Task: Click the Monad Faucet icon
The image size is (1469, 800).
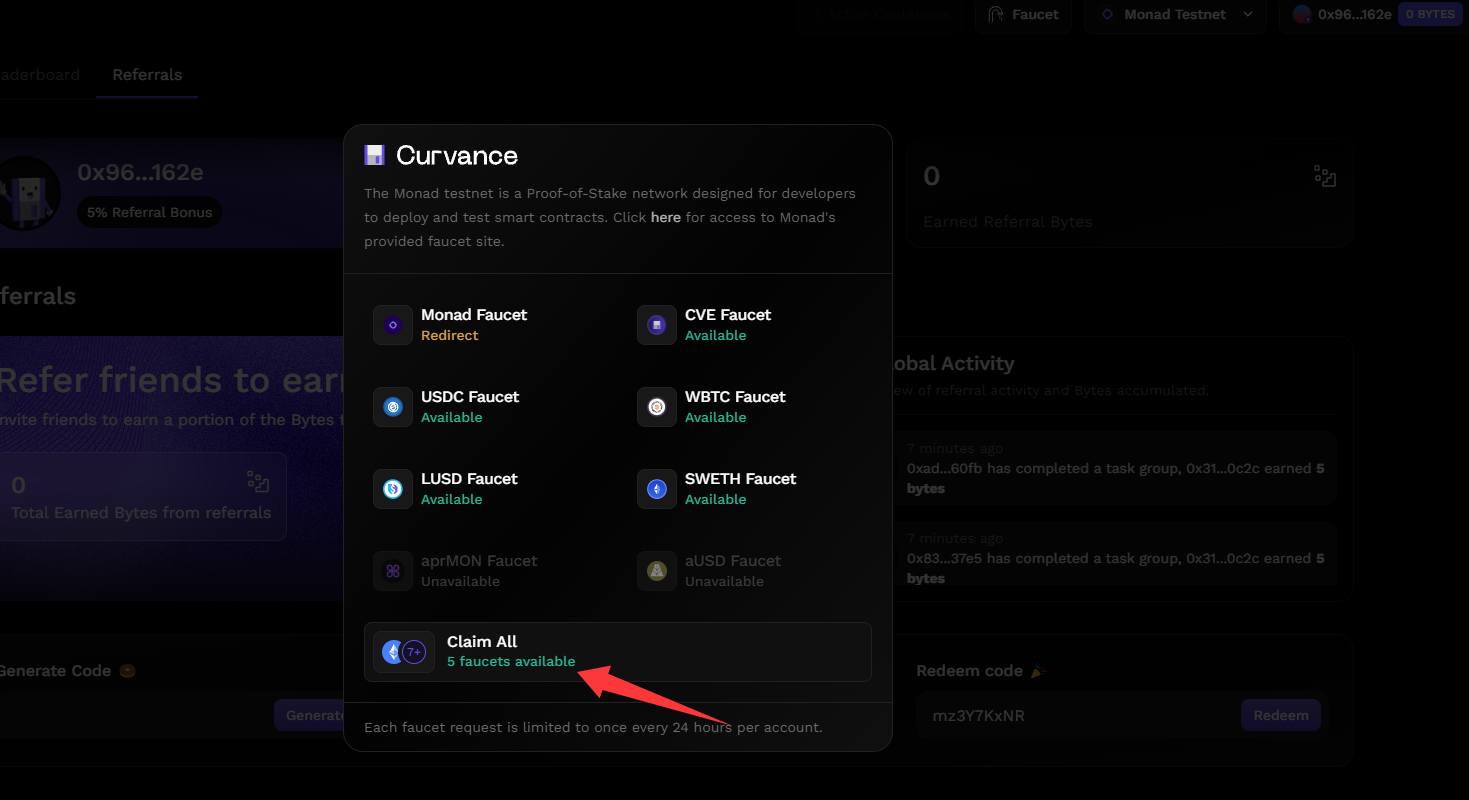Action: pyautogui.click(x=393, y=325)
